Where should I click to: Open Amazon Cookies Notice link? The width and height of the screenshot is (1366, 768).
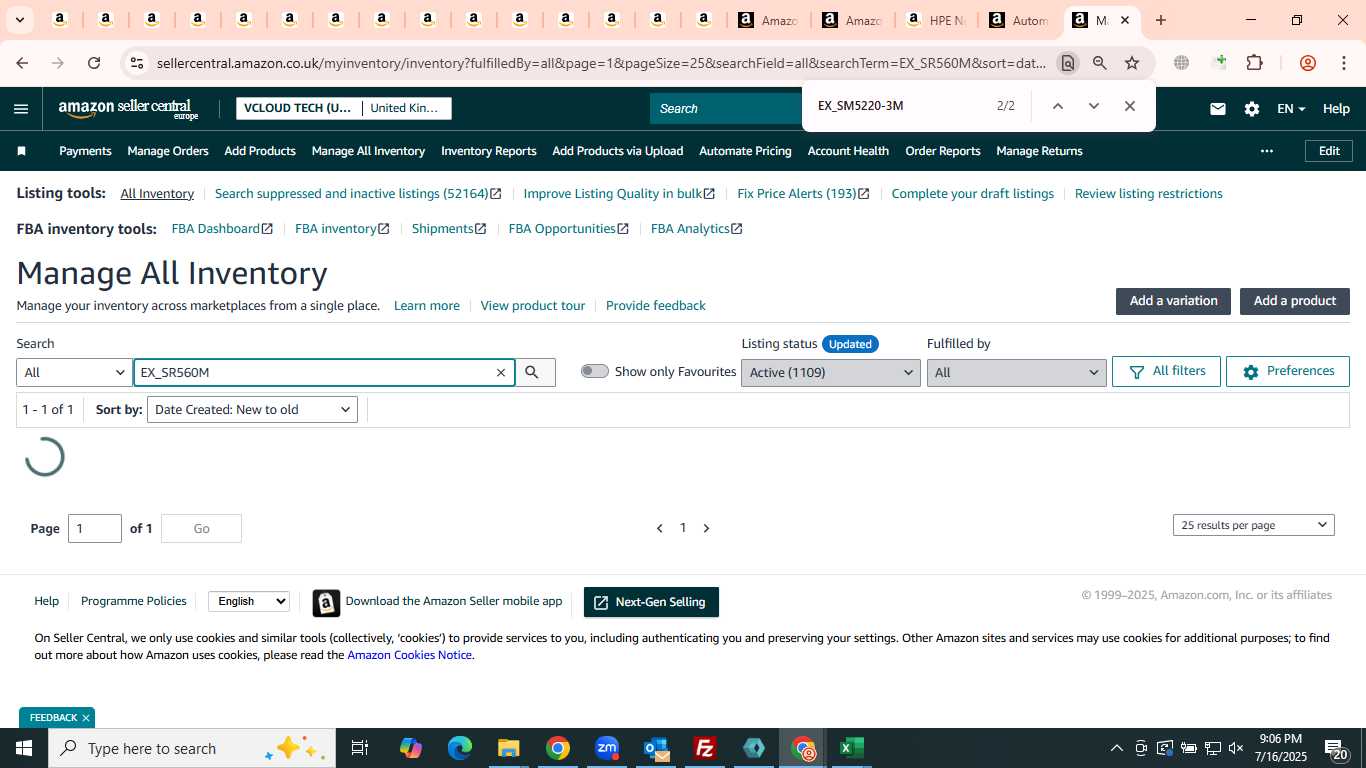pos(409,655)
